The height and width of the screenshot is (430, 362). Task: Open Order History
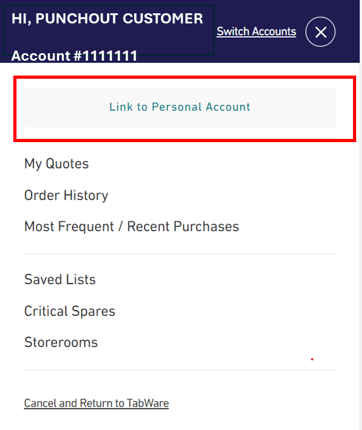[x=66, y=195]
